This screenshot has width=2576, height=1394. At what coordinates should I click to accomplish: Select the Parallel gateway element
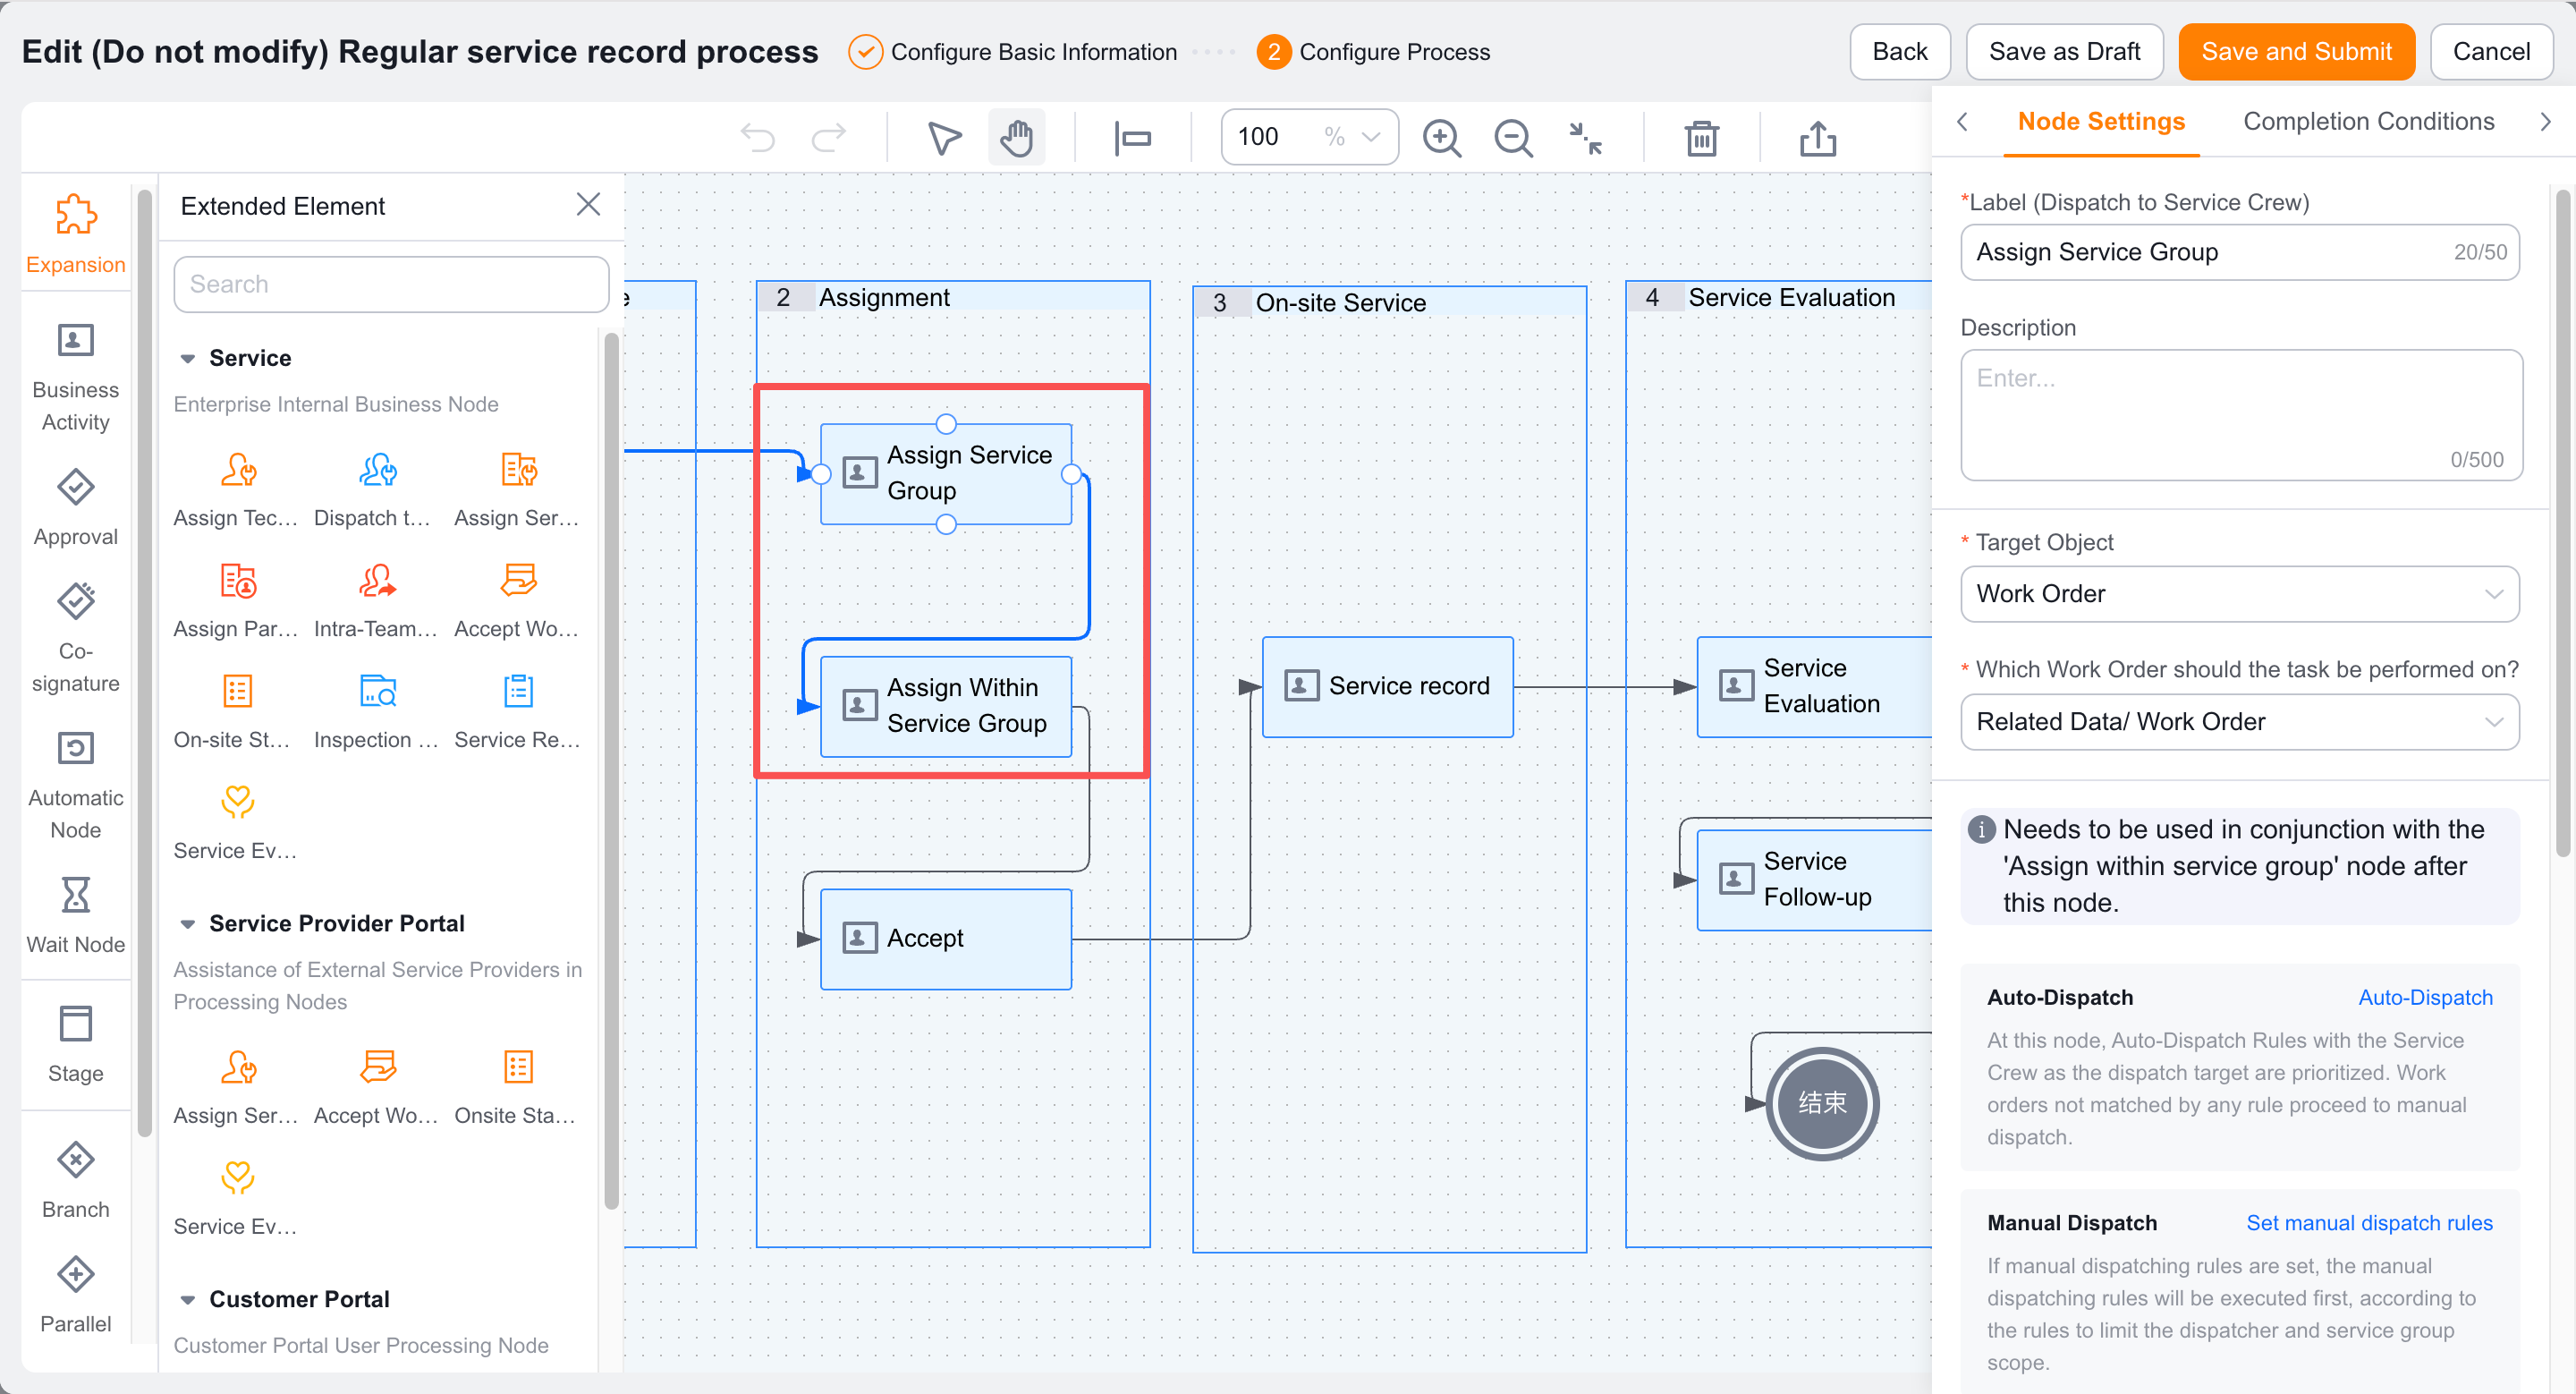pyautogui.click(x=76, y=1296)
